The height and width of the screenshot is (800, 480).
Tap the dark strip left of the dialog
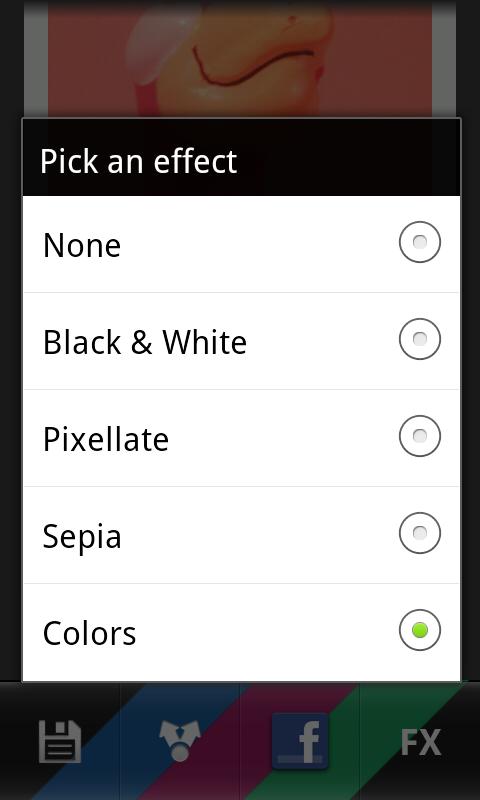coord(11,398)
